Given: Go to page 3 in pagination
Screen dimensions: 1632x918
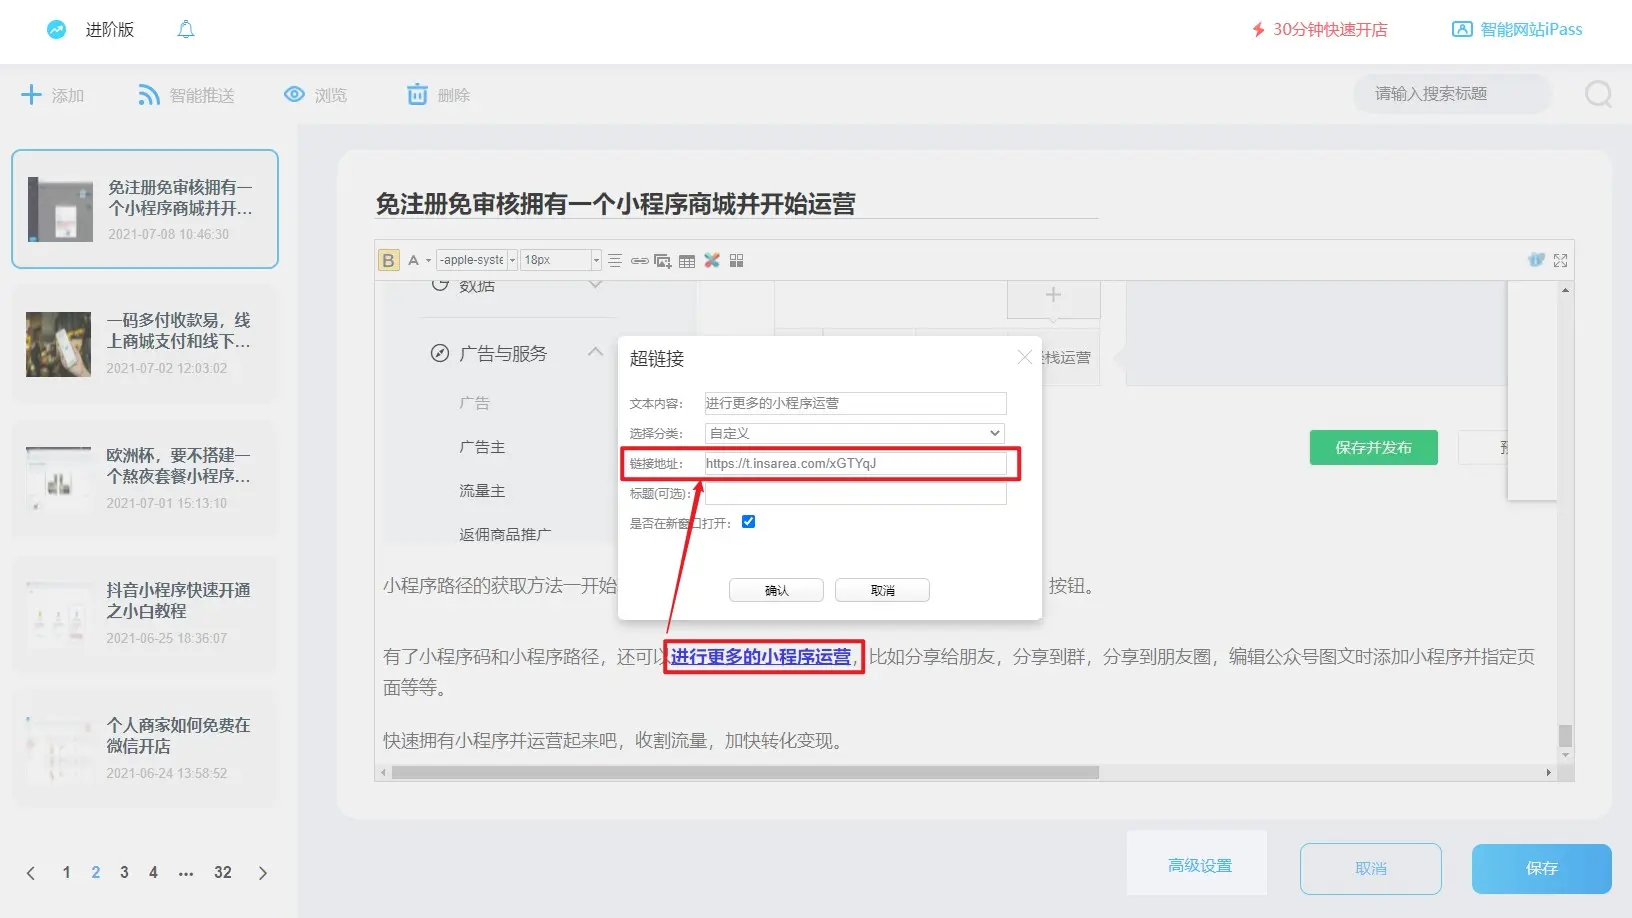Looking at the screenshot, I should pyautogui.click(x=124, y=873).
